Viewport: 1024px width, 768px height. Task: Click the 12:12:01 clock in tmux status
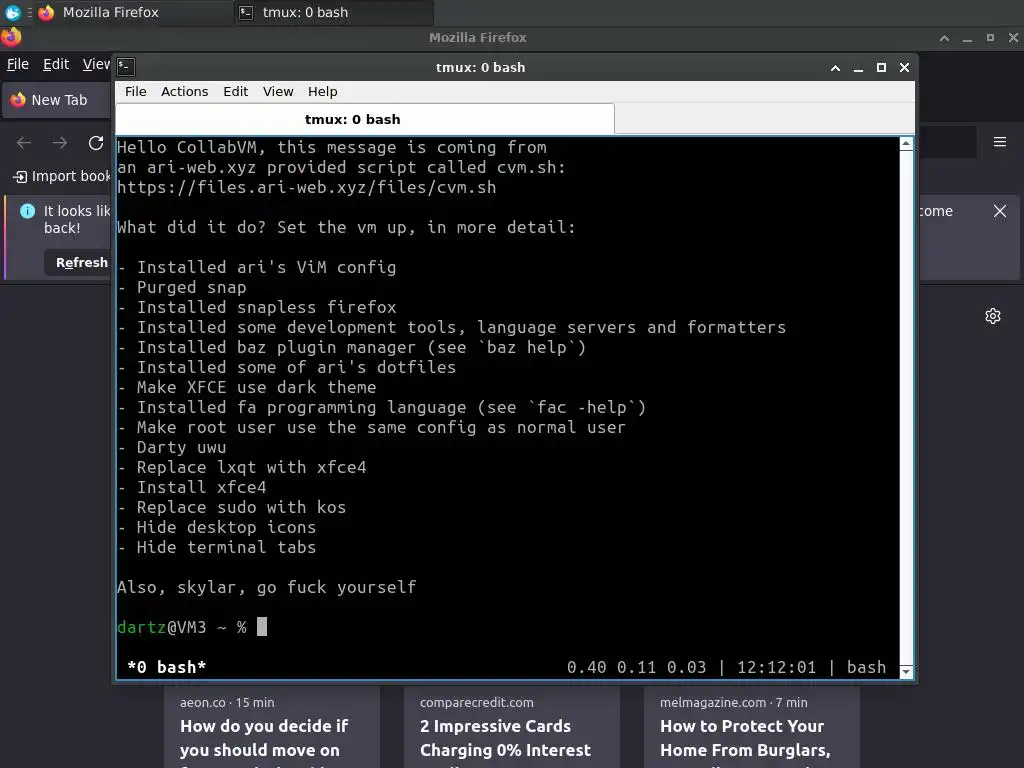click(x=776, y=667)
